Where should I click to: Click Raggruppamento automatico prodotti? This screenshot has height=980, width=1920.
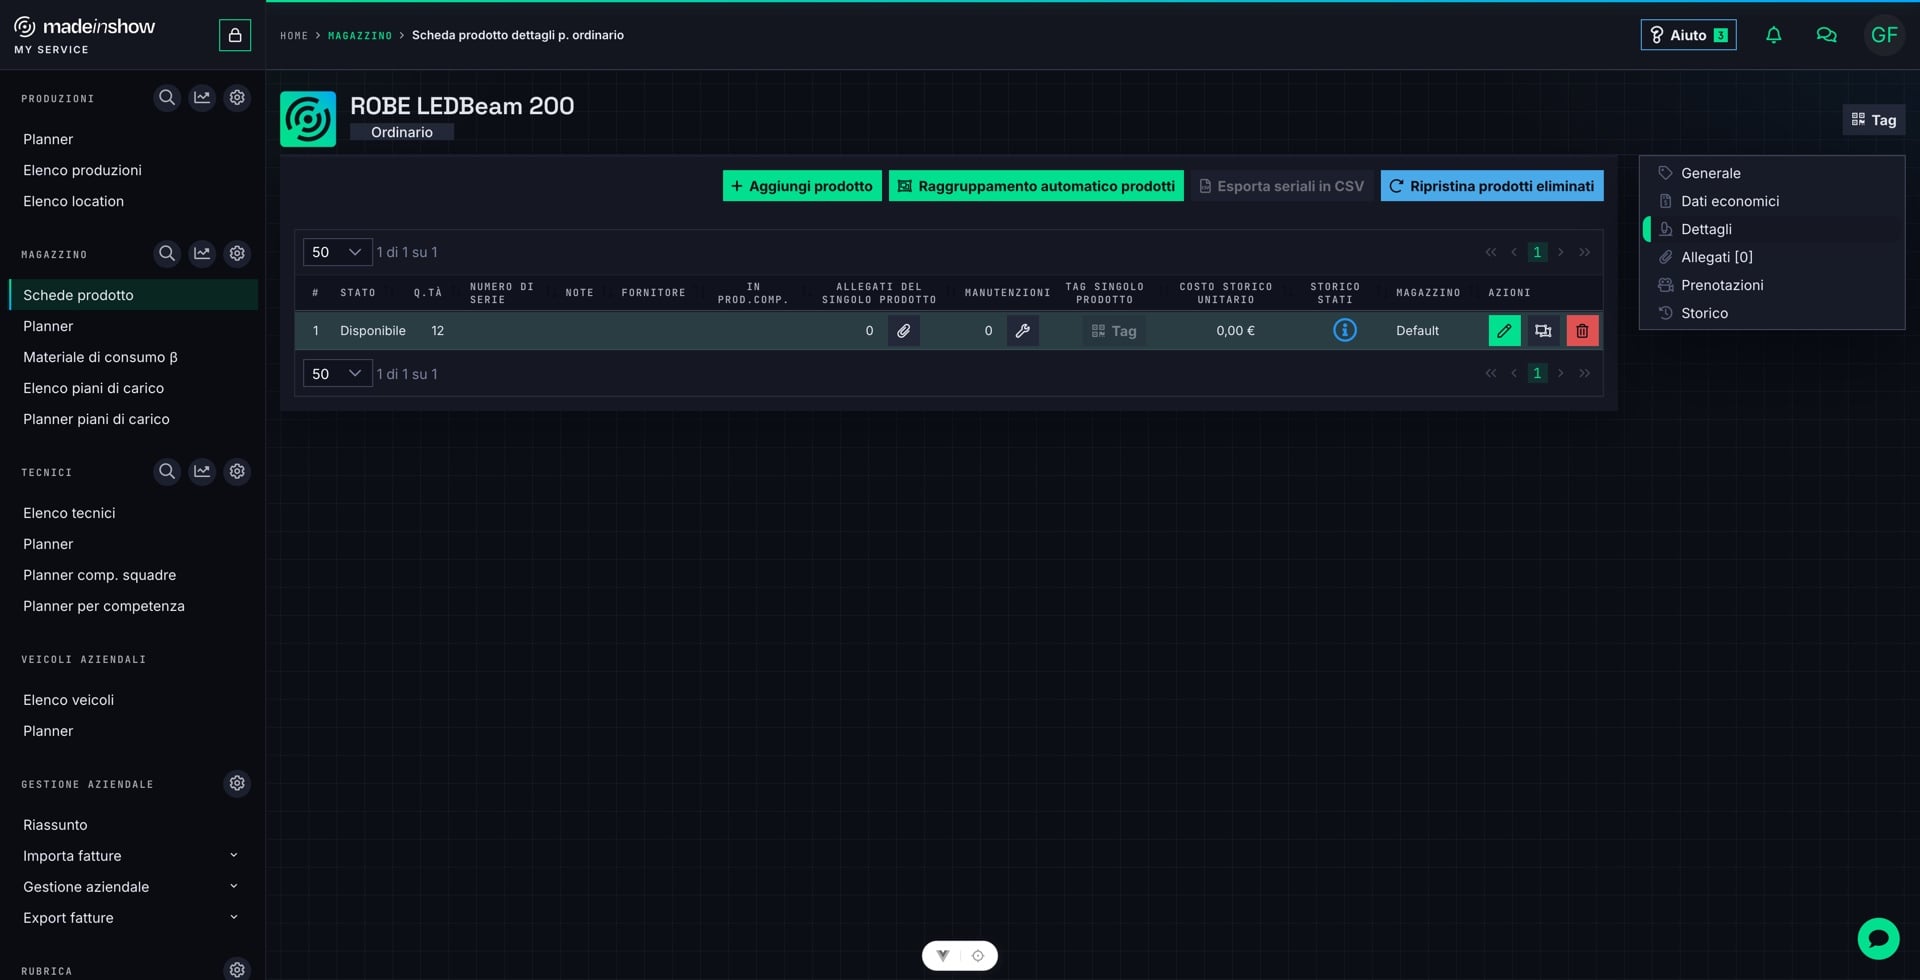click(1036, 186)
